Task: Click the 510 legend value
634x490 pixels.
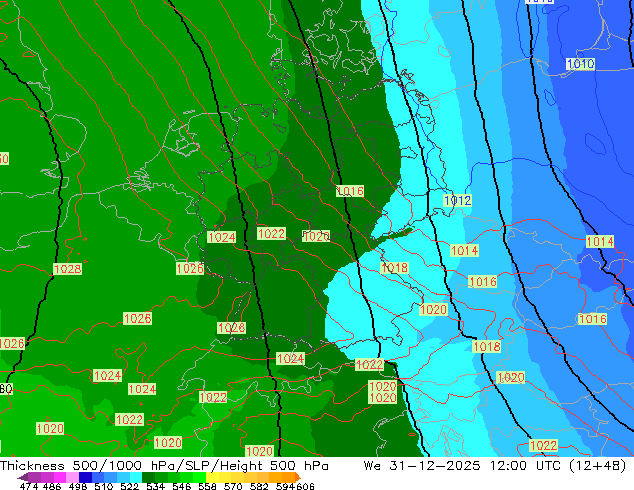Action: click(x=102, y=486)
